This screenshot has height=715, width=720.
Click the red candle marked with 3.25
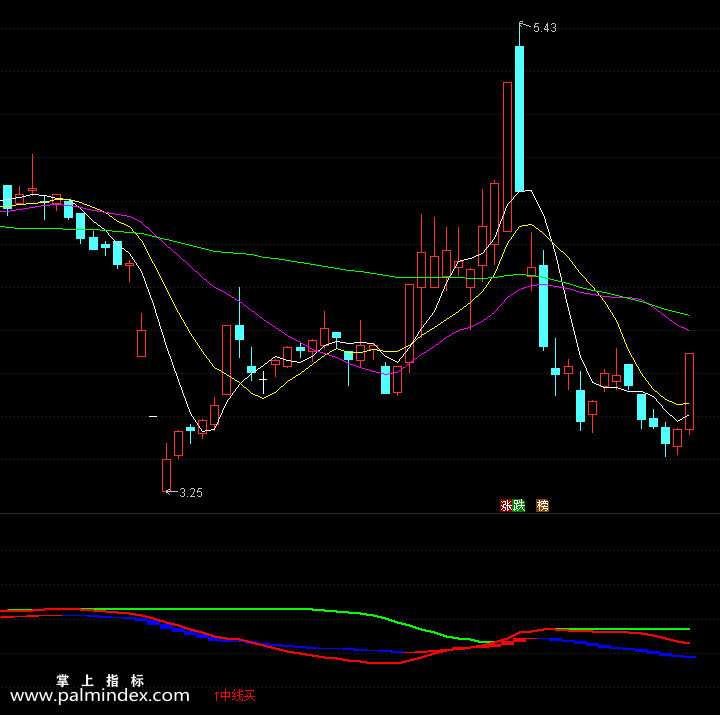[166, 475]
